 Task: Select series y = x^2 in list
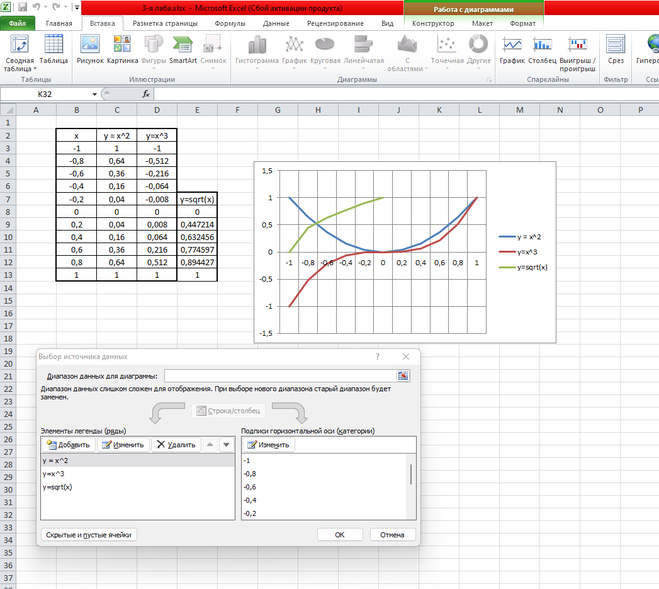pos(137,461)
